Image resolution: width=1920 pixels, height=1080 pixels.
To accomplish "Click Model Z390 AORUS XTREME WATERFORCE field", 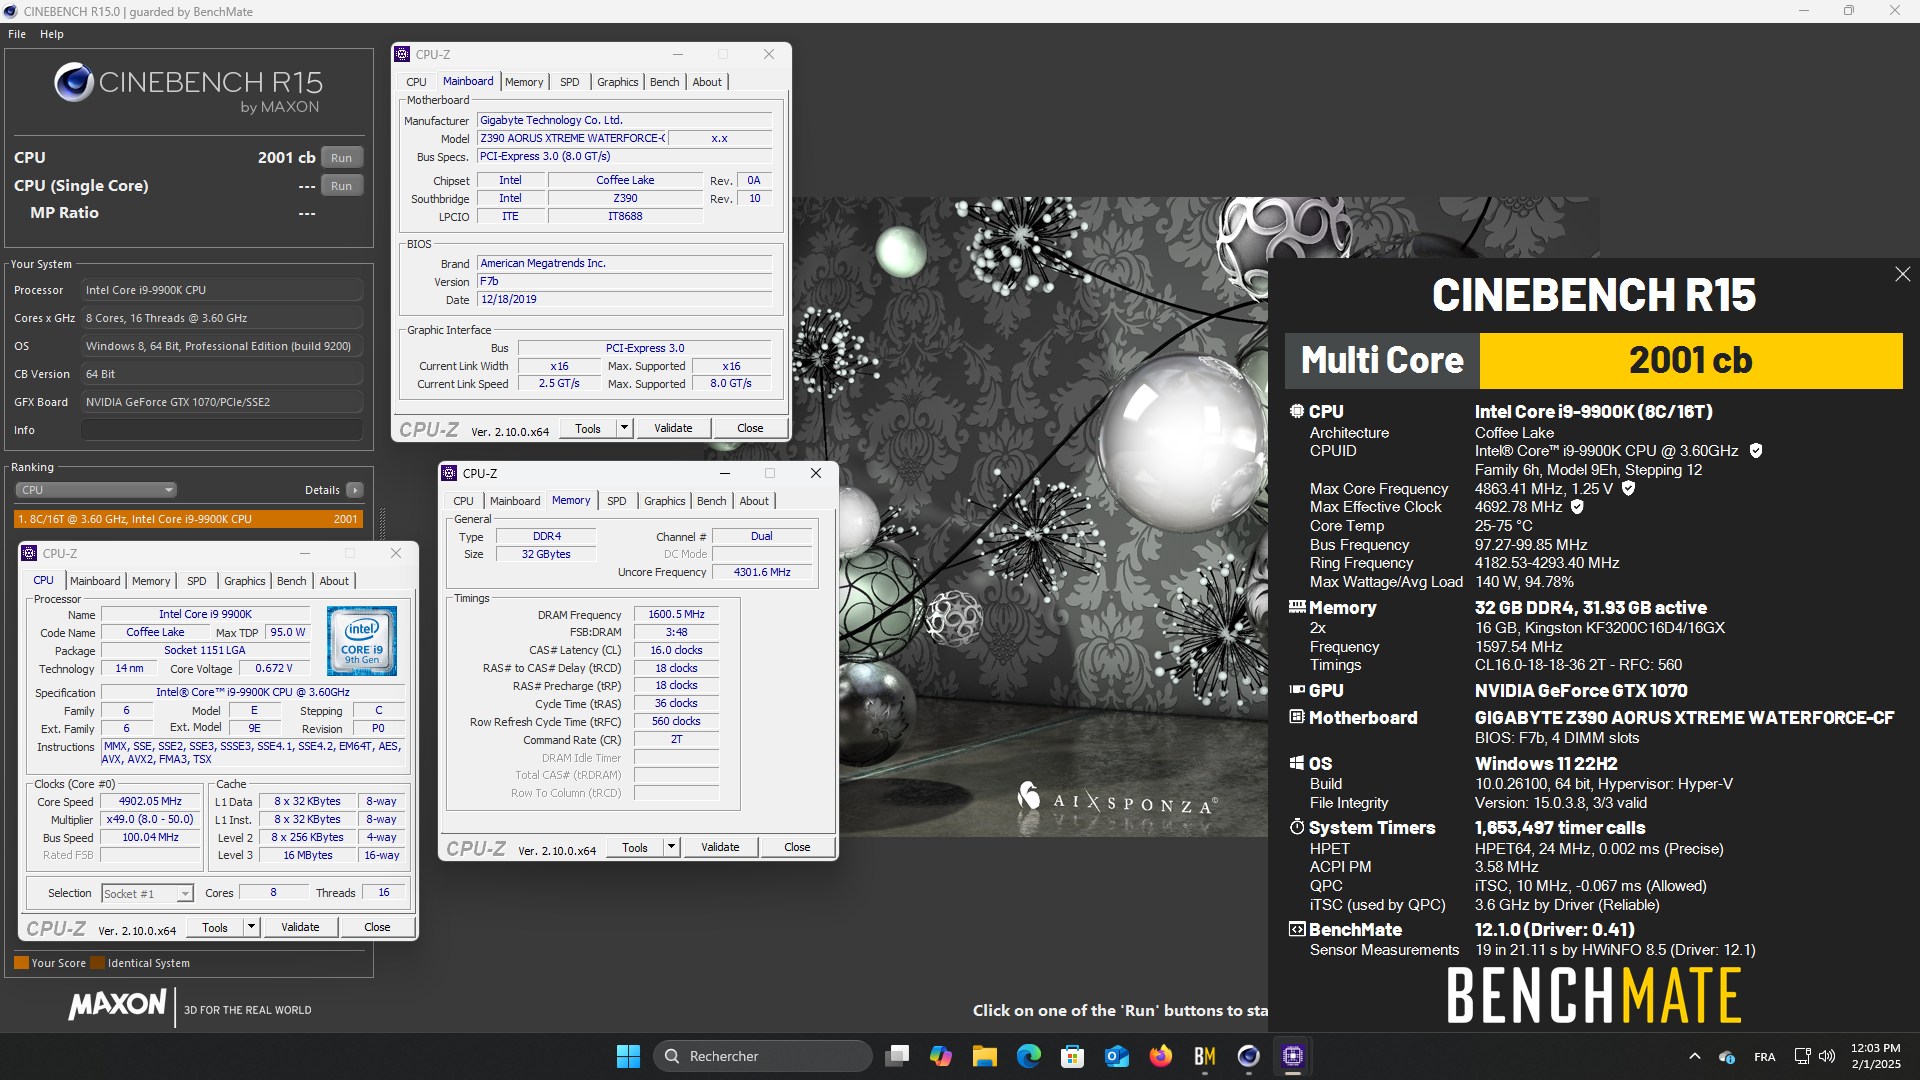I will coord(572,138).
